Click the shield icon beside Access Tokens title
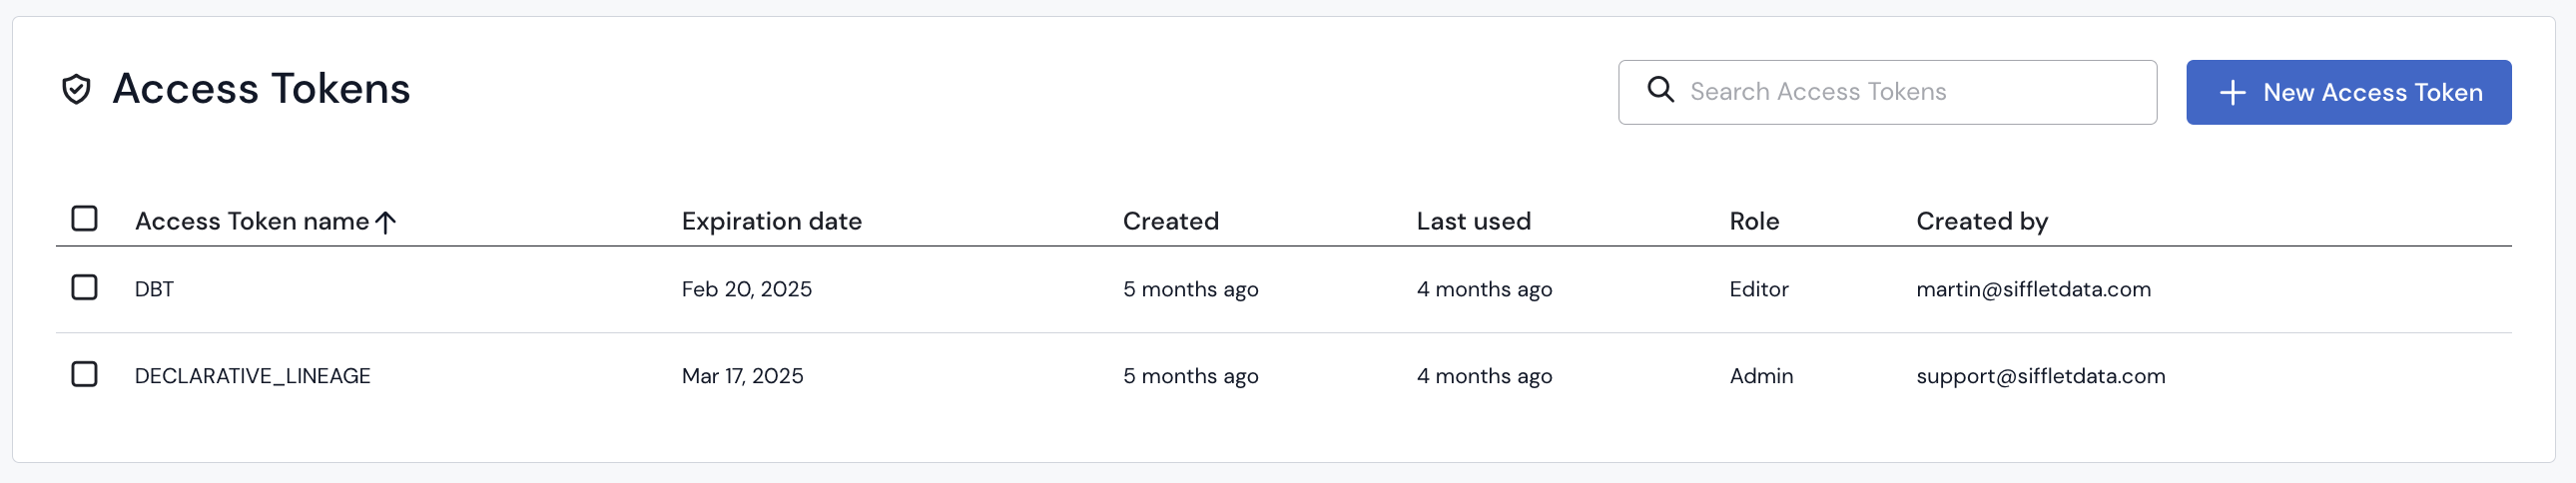2576x483 pixels. pyautogui.click(x=76, y=90)
